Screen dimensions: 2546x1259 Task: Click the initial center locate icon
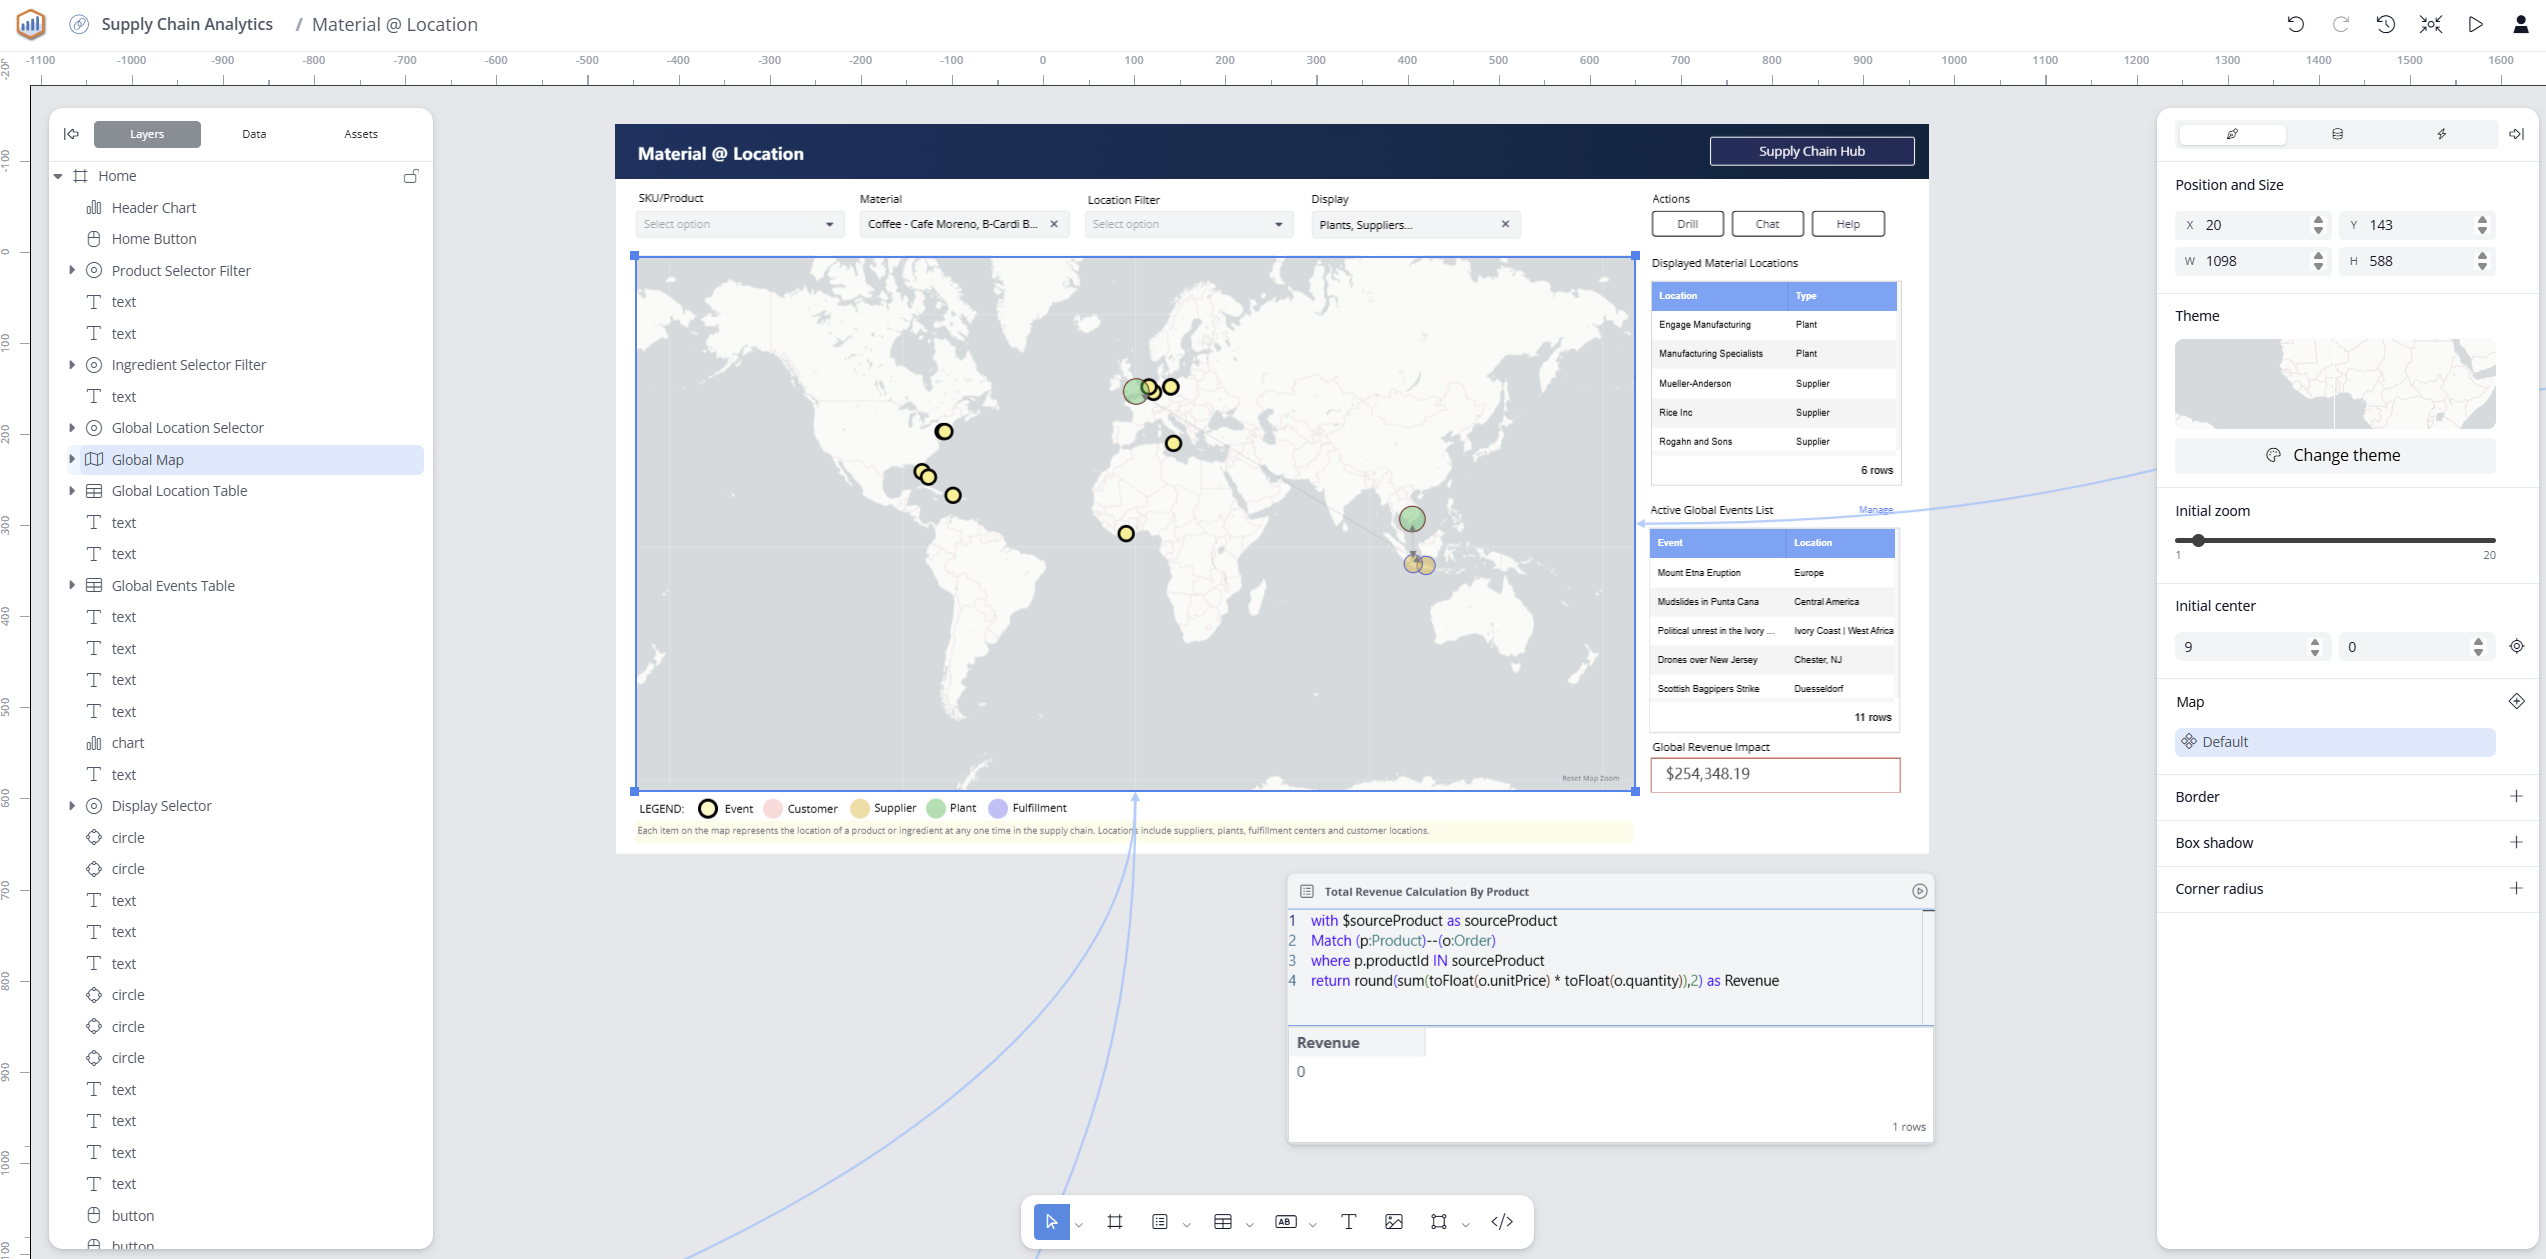pos(2517,647)
